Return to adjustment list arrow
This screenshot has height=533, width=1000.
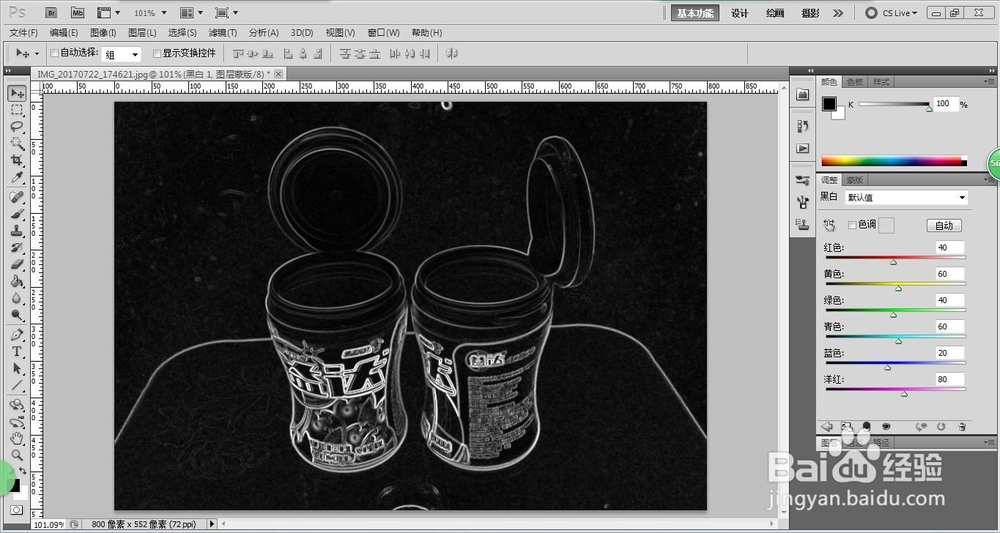pyautogui.click(x=827, y=427)
